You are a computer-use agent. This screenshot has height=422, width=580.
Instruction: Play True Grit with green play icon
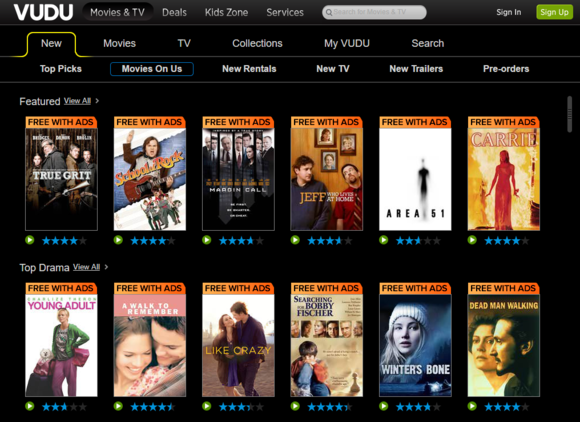pos(30,240)
